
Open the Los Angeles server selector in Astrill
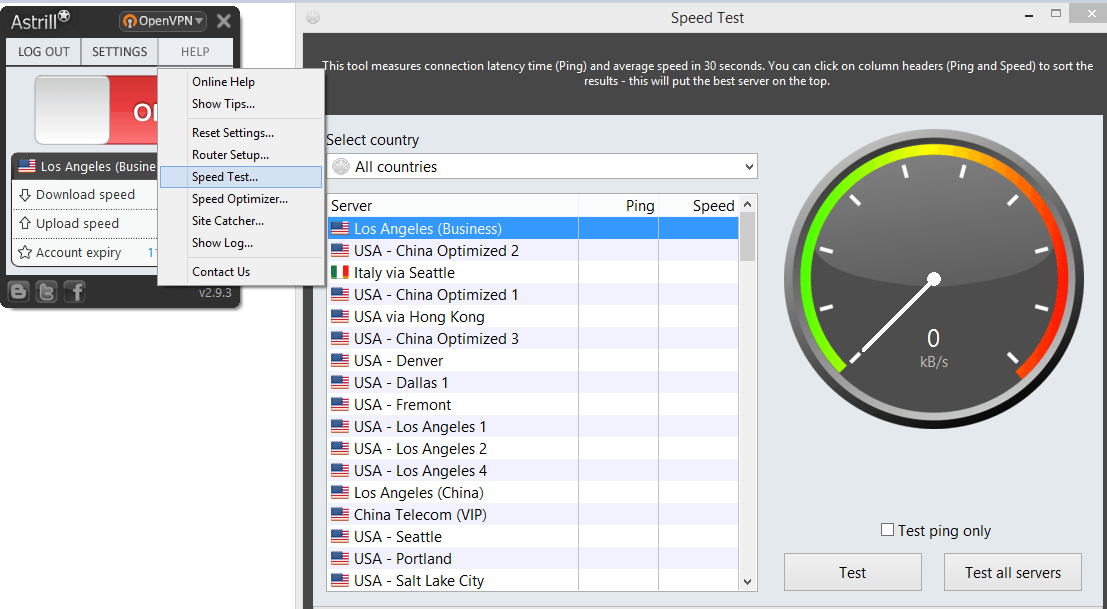tap(85, 167)
